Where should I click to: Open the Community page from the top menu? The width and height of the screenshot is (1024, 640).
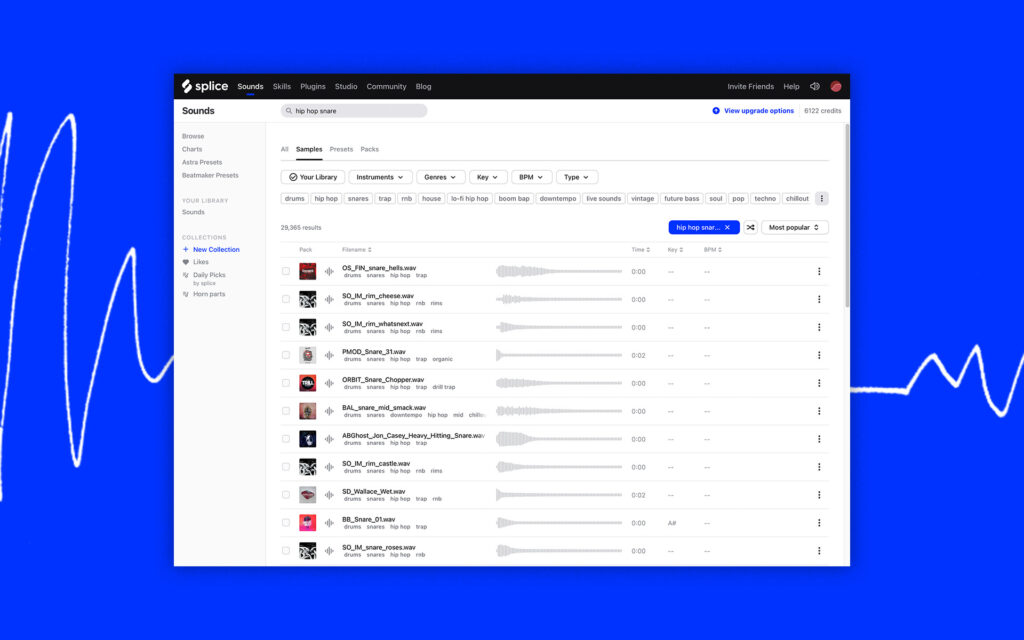(x=387, y=86)
